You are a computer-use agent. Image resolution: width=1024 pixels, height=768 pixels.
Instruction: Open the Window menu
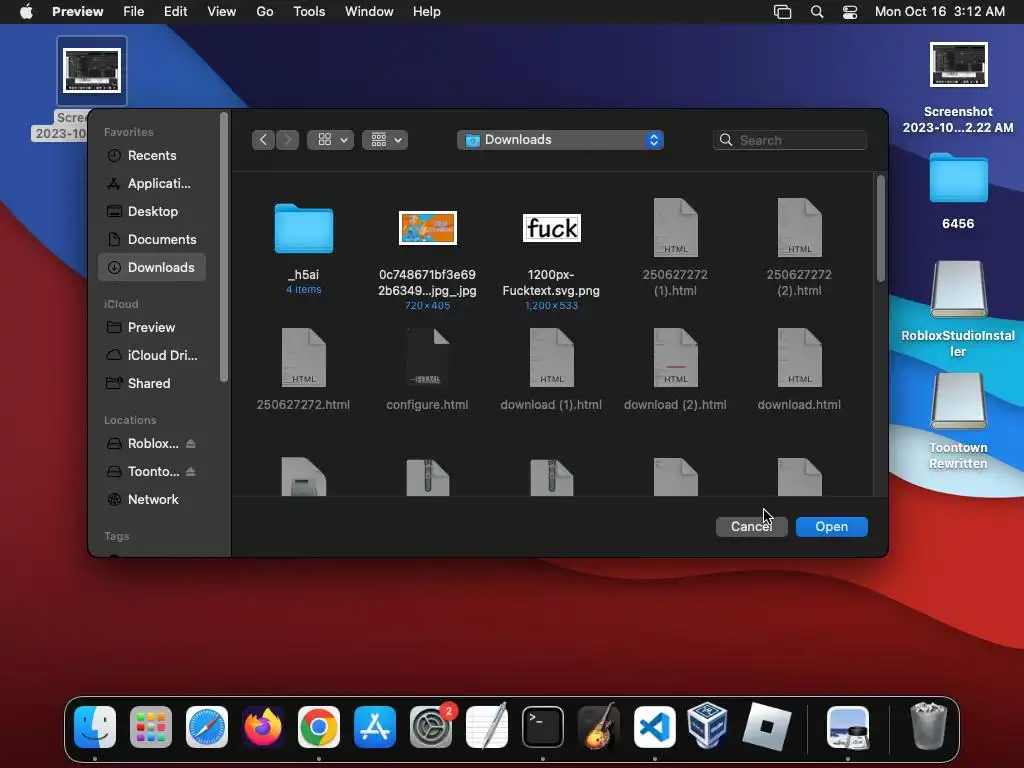click(x=369, y=12)
